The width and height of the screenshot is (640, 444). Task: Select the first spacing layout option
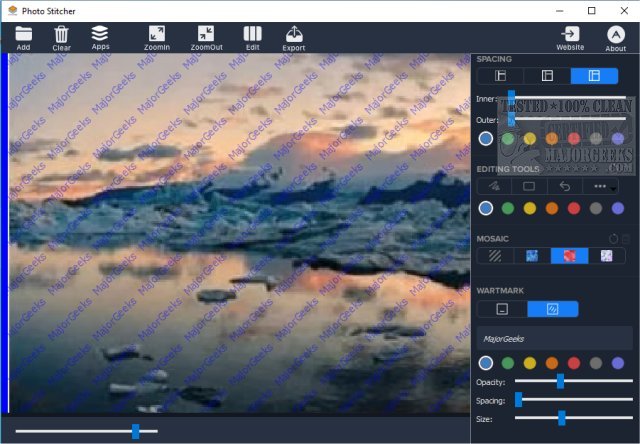(x=500, y=76)
